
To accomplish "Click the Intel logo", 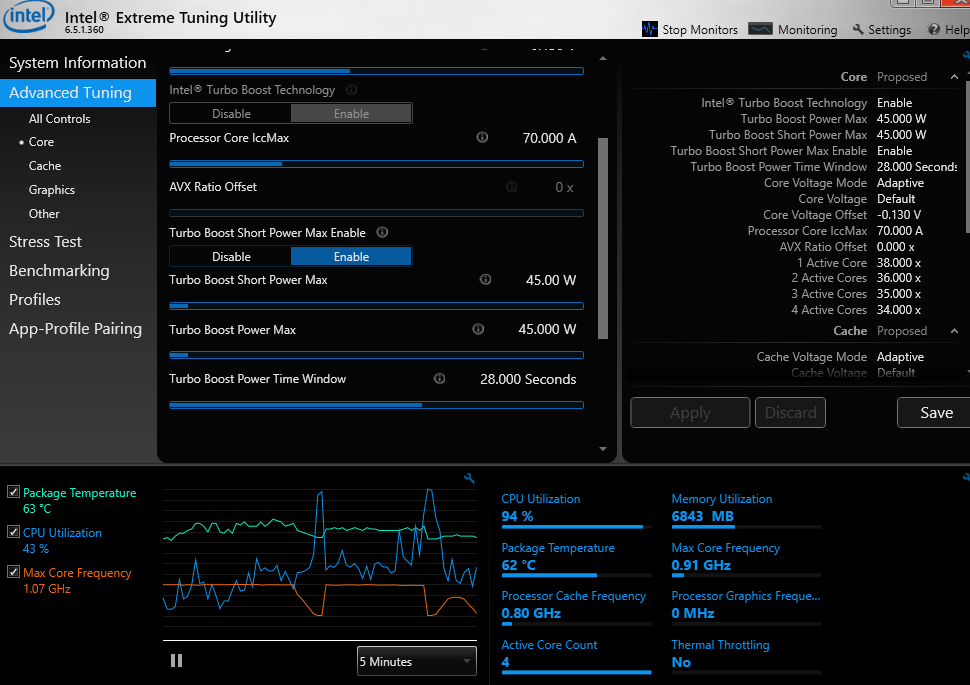I will click(28, 16).
